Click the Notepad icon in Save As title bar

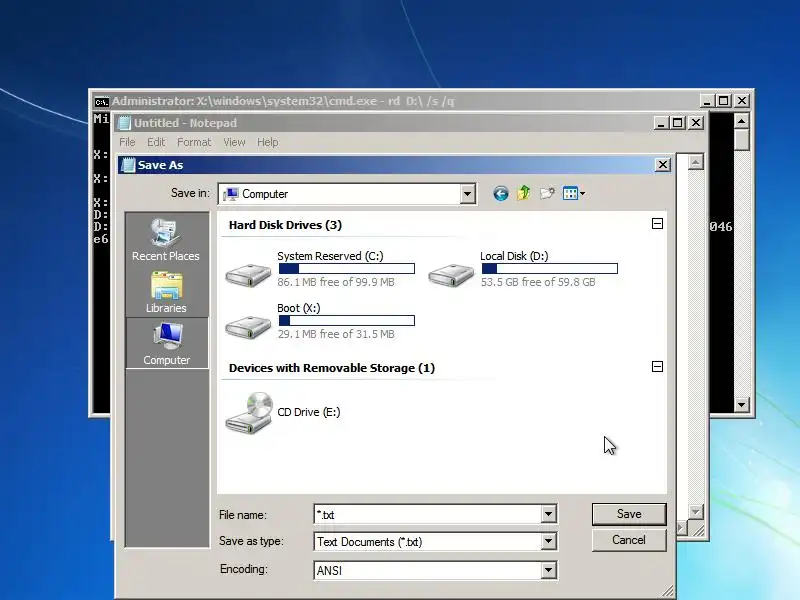128,165
